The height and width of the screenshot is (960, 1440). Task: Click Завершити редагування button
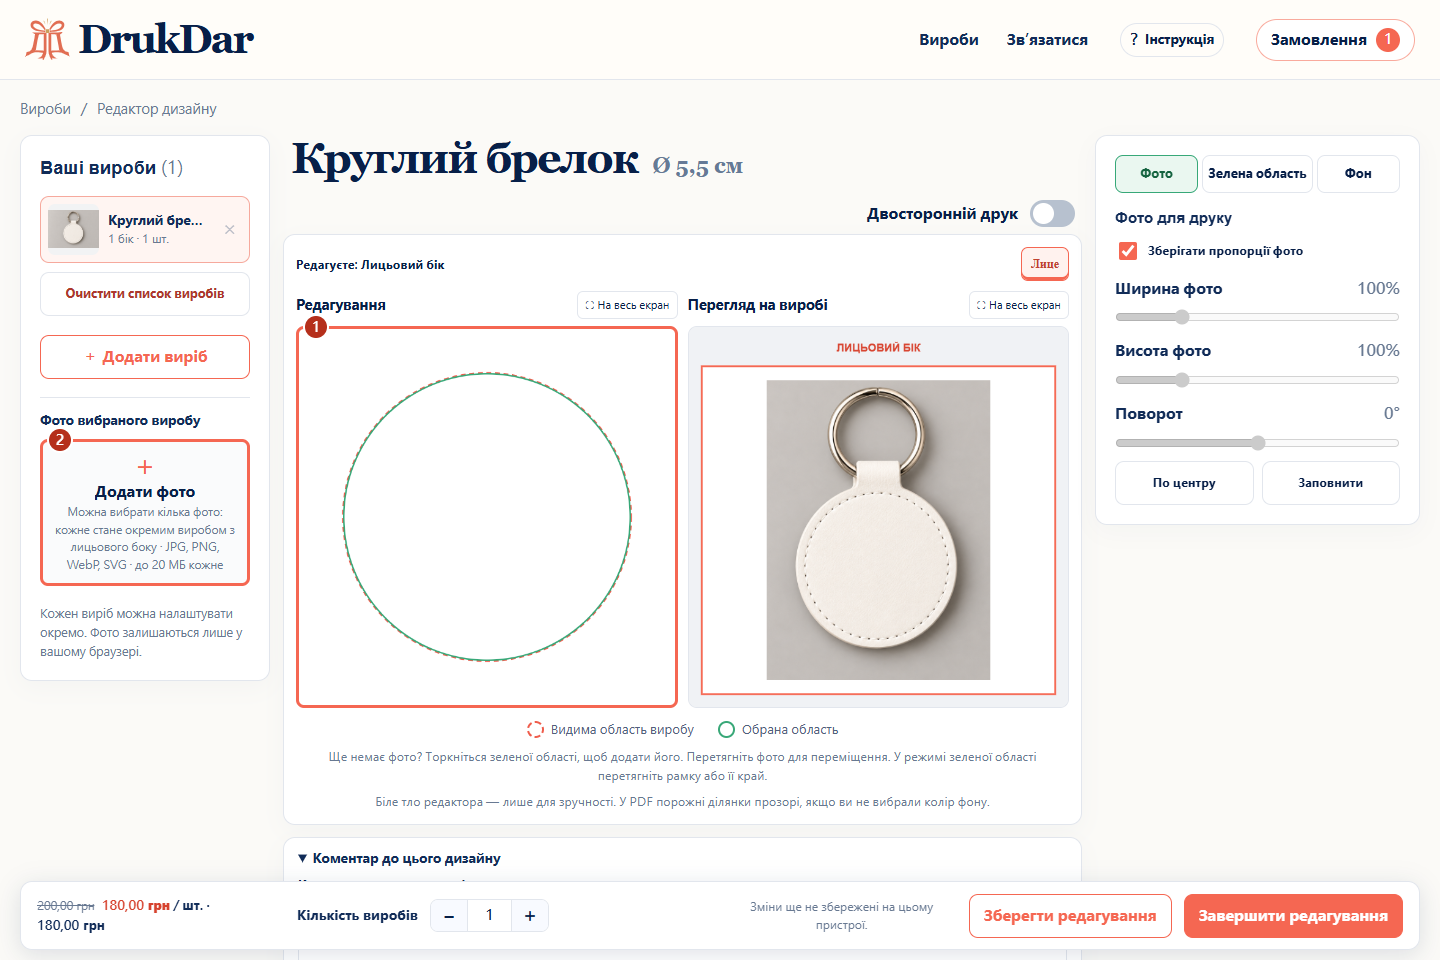(x=1293, y=916)
